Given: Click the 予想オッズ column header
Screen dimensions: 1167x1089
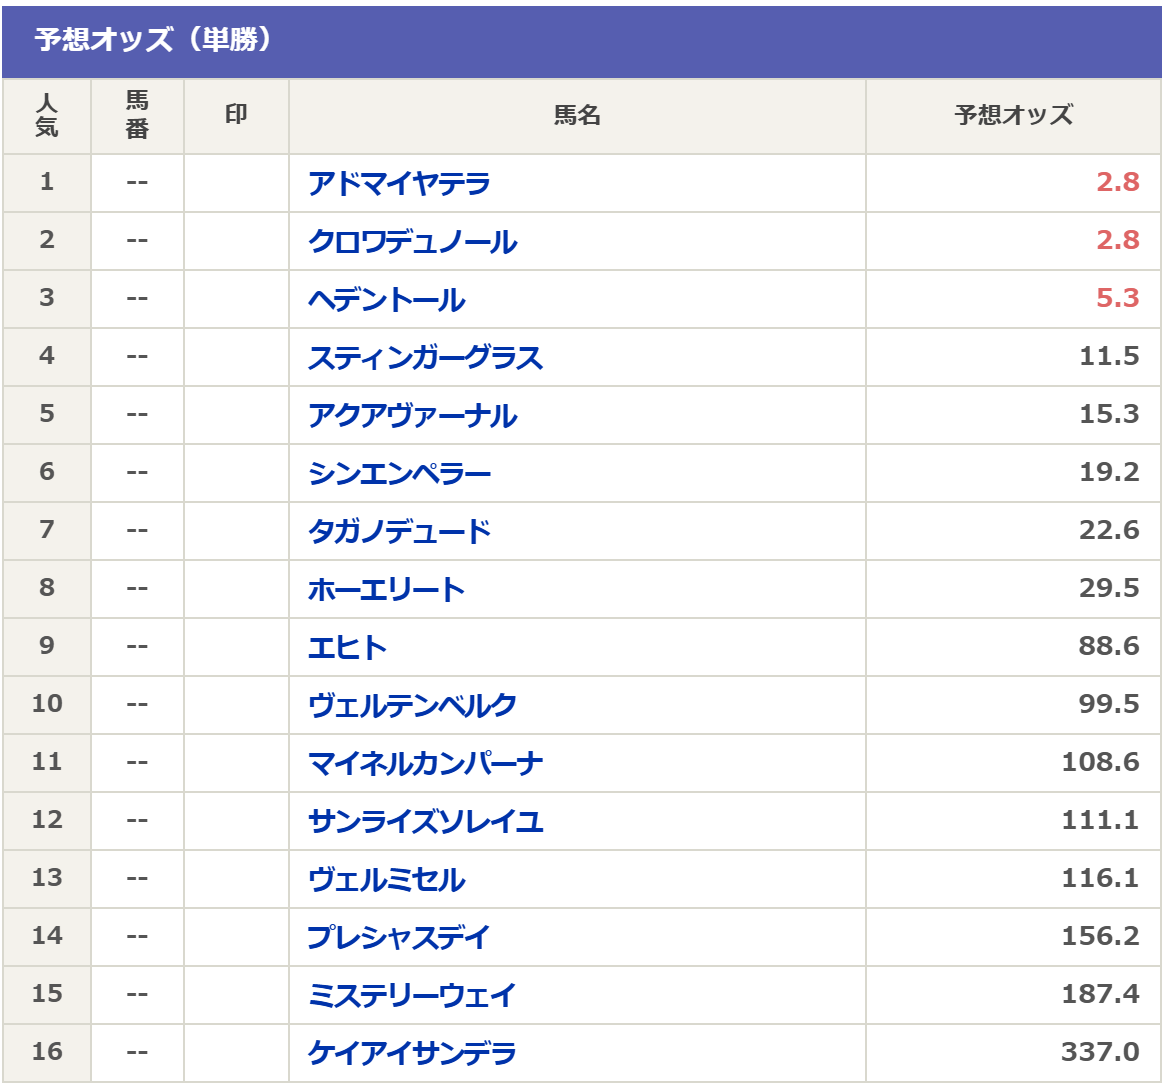Looking at the screenshot, I should coord(1013,116).
